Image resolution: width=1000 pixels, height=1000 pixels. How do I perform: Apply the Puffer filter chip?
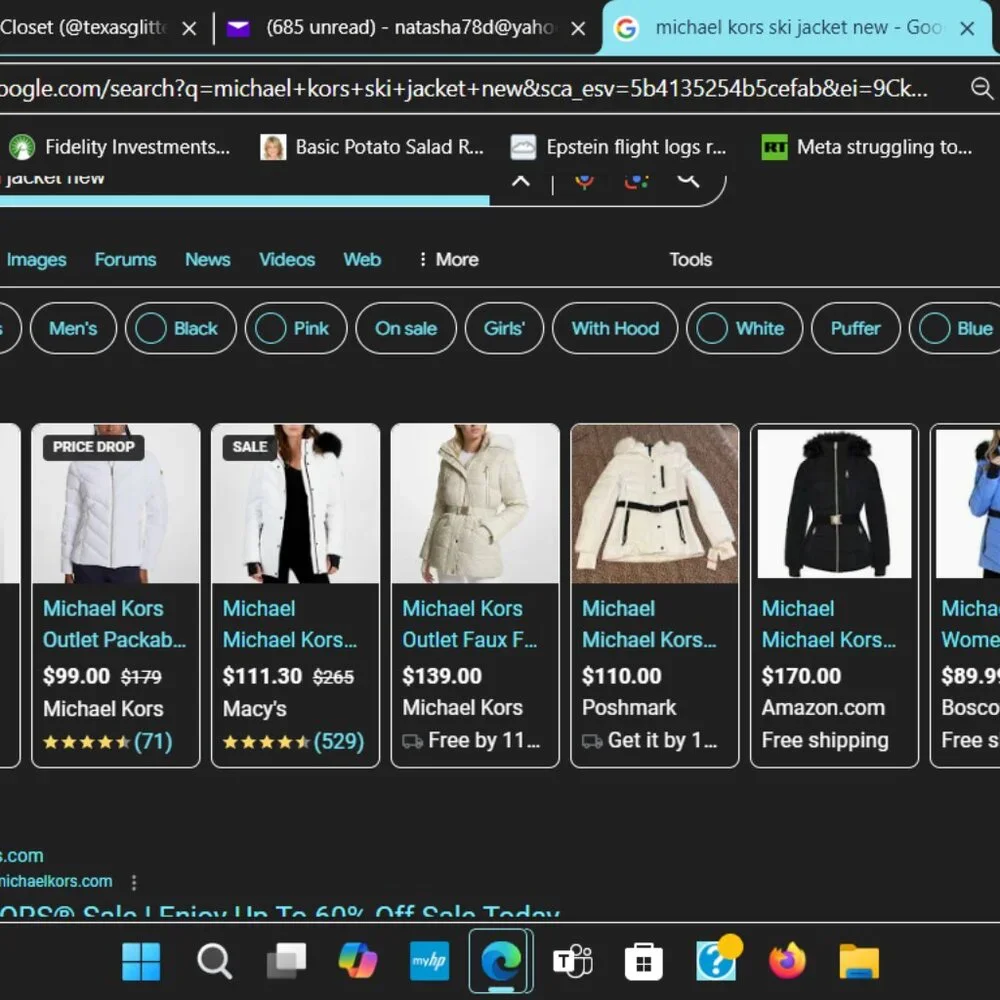tap(855, 328)
